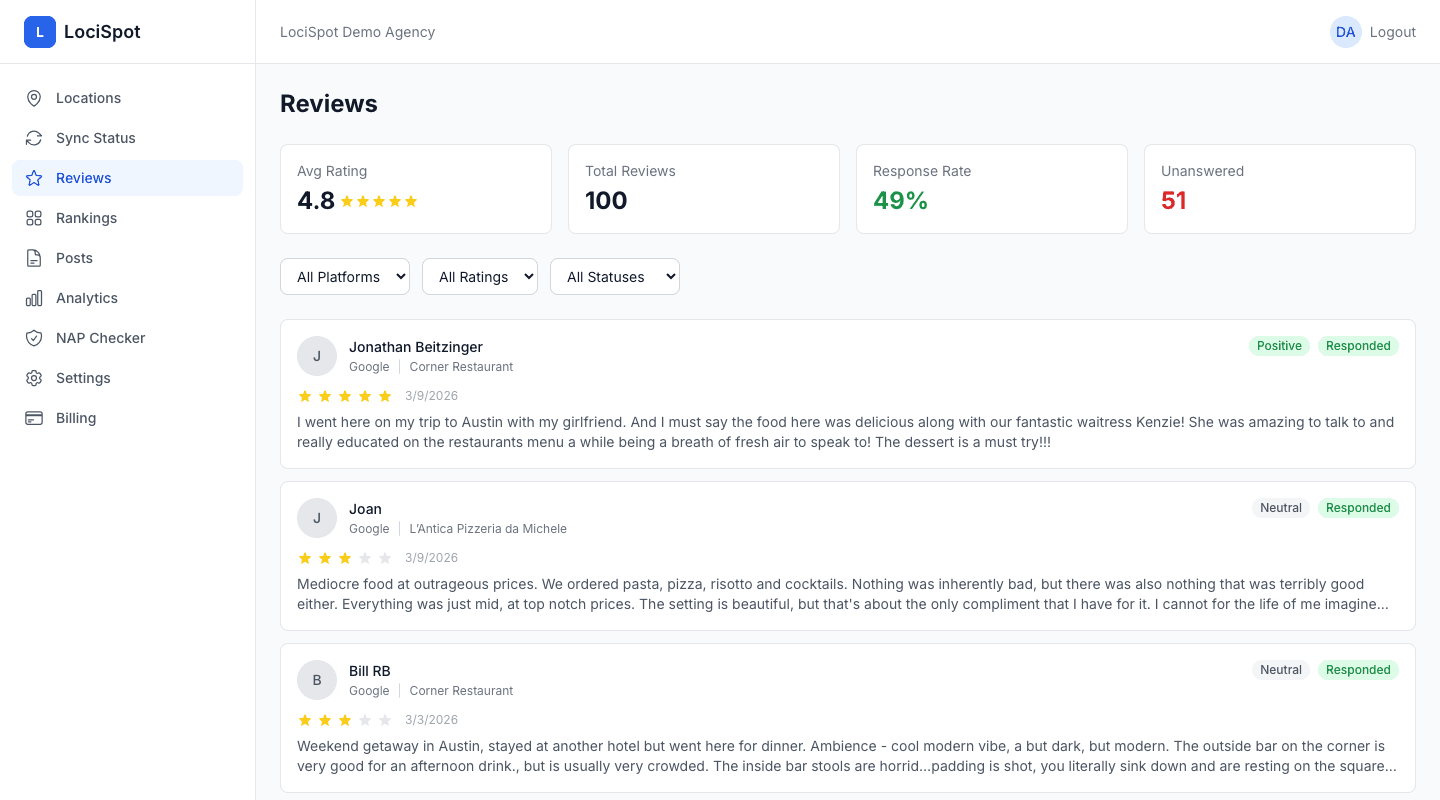Screen dimensions: 1440x800
Task: Open the All Platforms dropdown
Action: pyautogui.click(x=344, y=276)
